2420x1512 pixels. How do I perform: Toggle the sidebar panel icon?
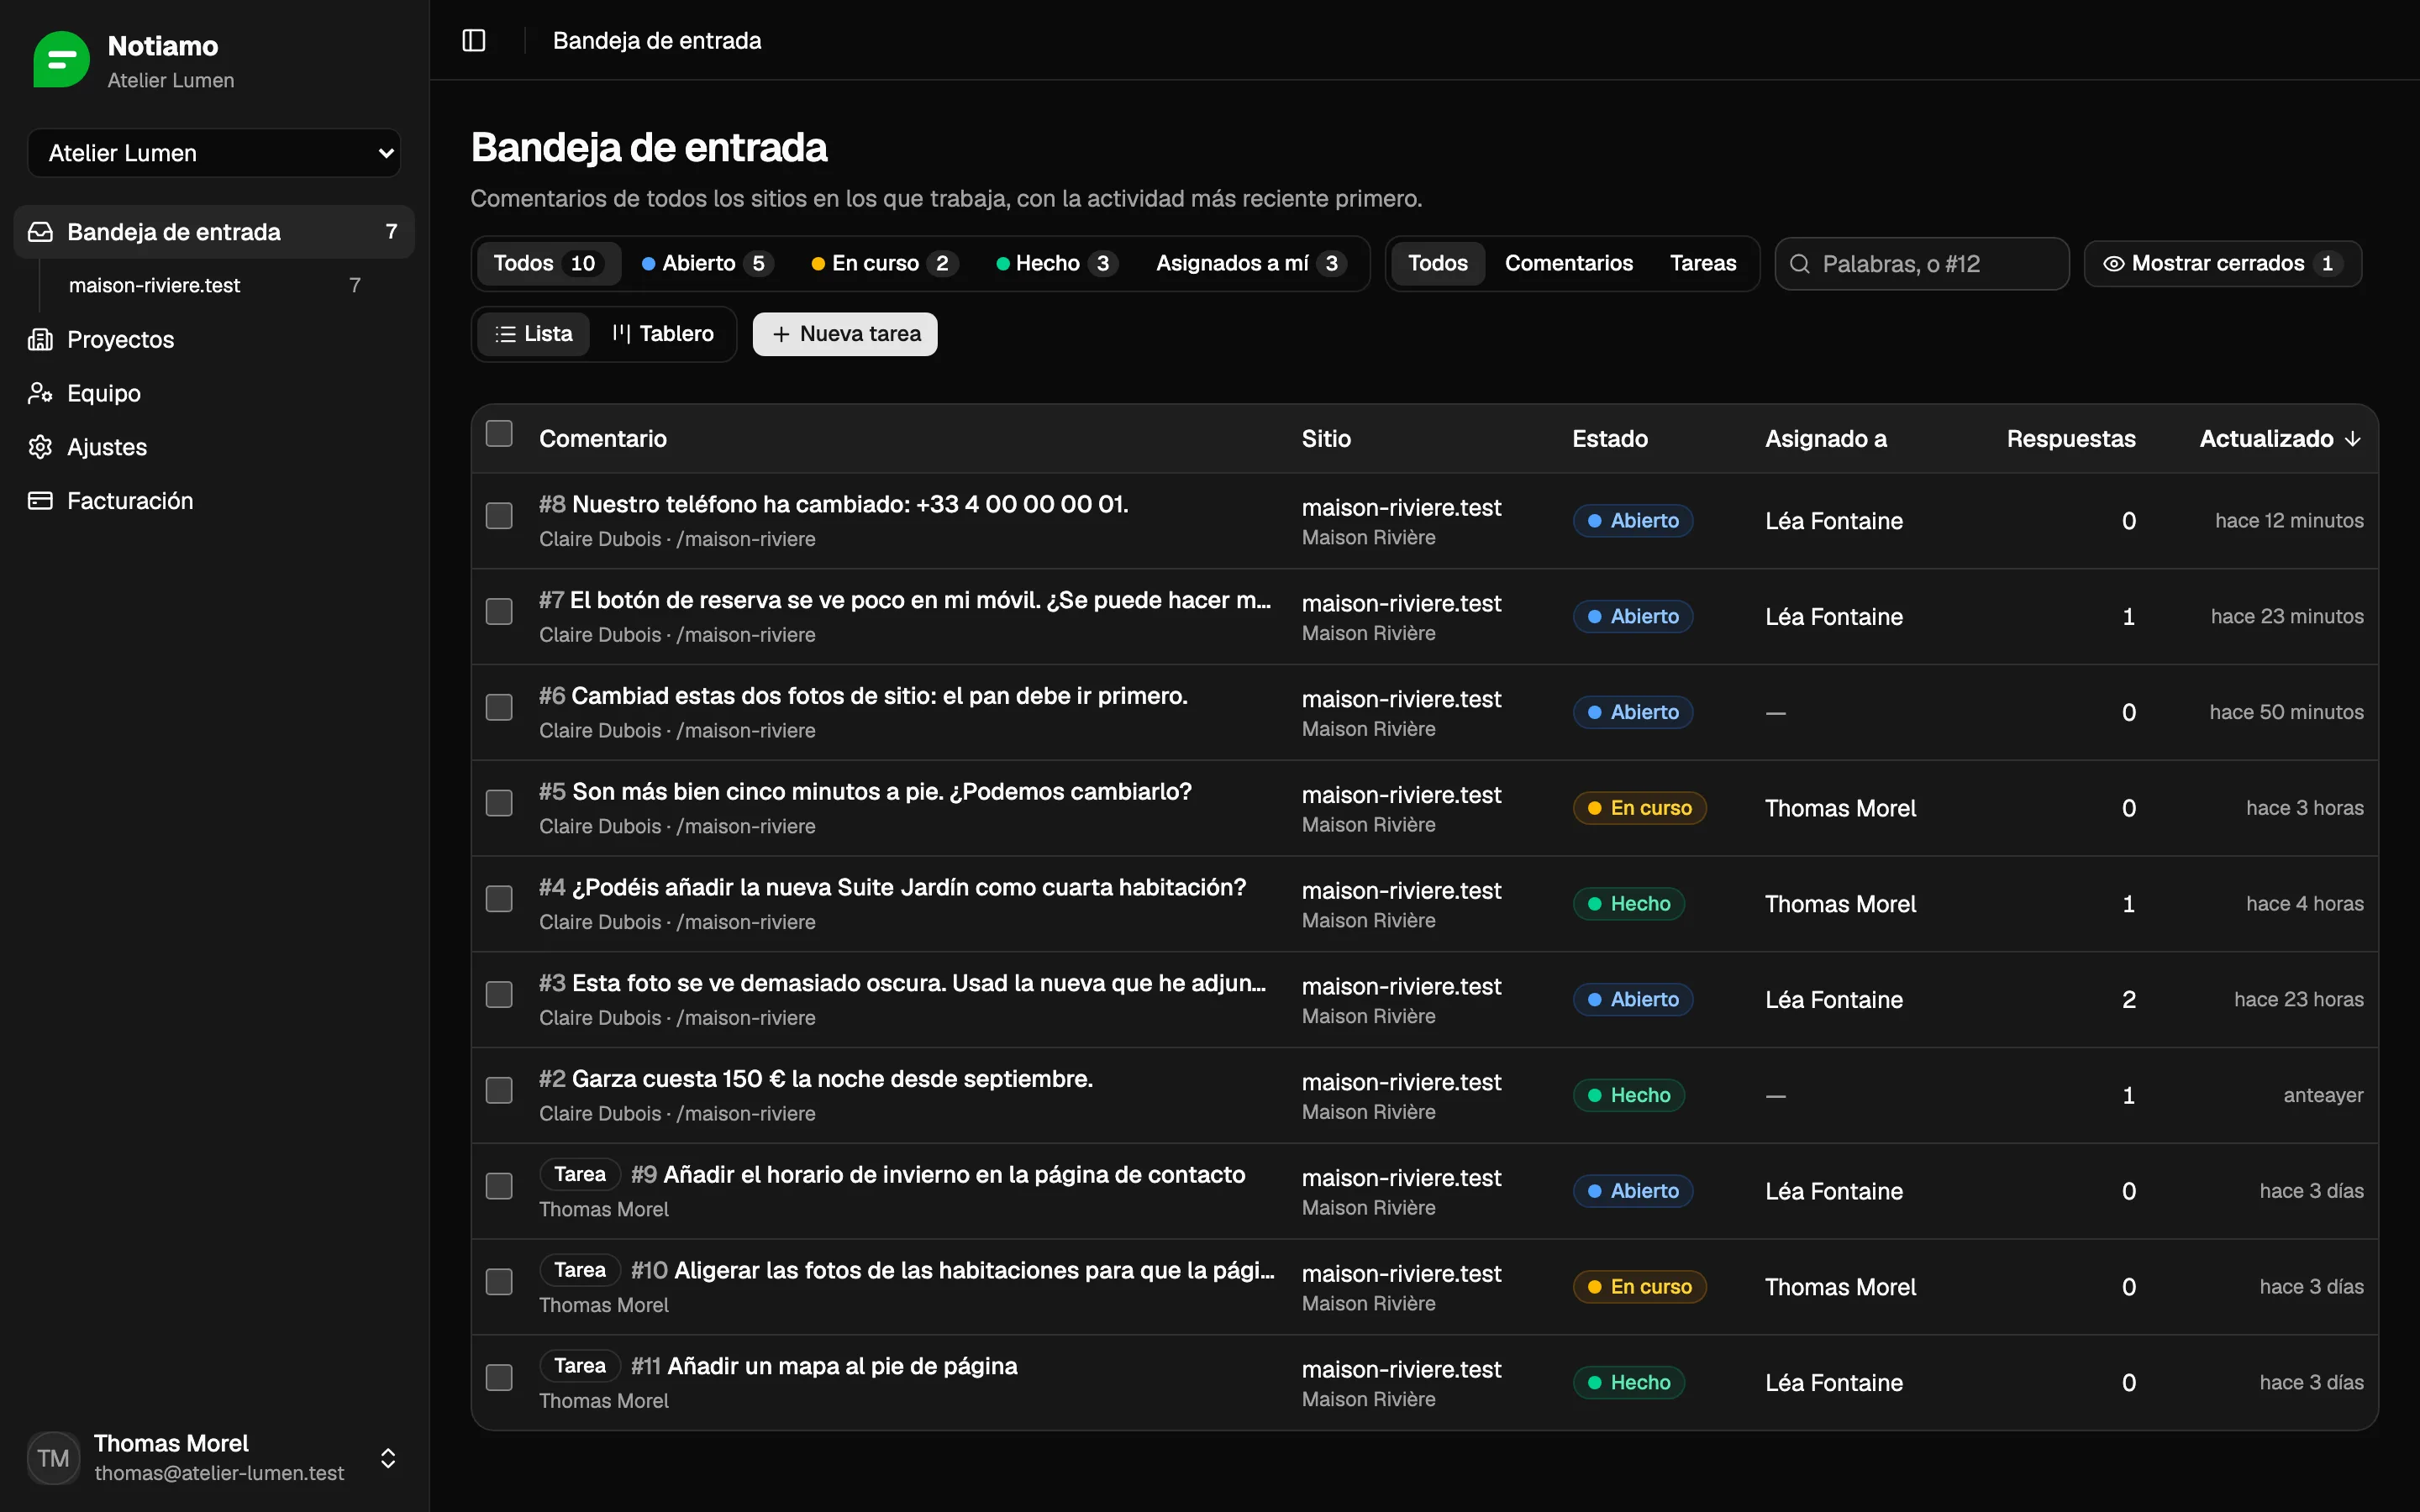coord(474,40)
